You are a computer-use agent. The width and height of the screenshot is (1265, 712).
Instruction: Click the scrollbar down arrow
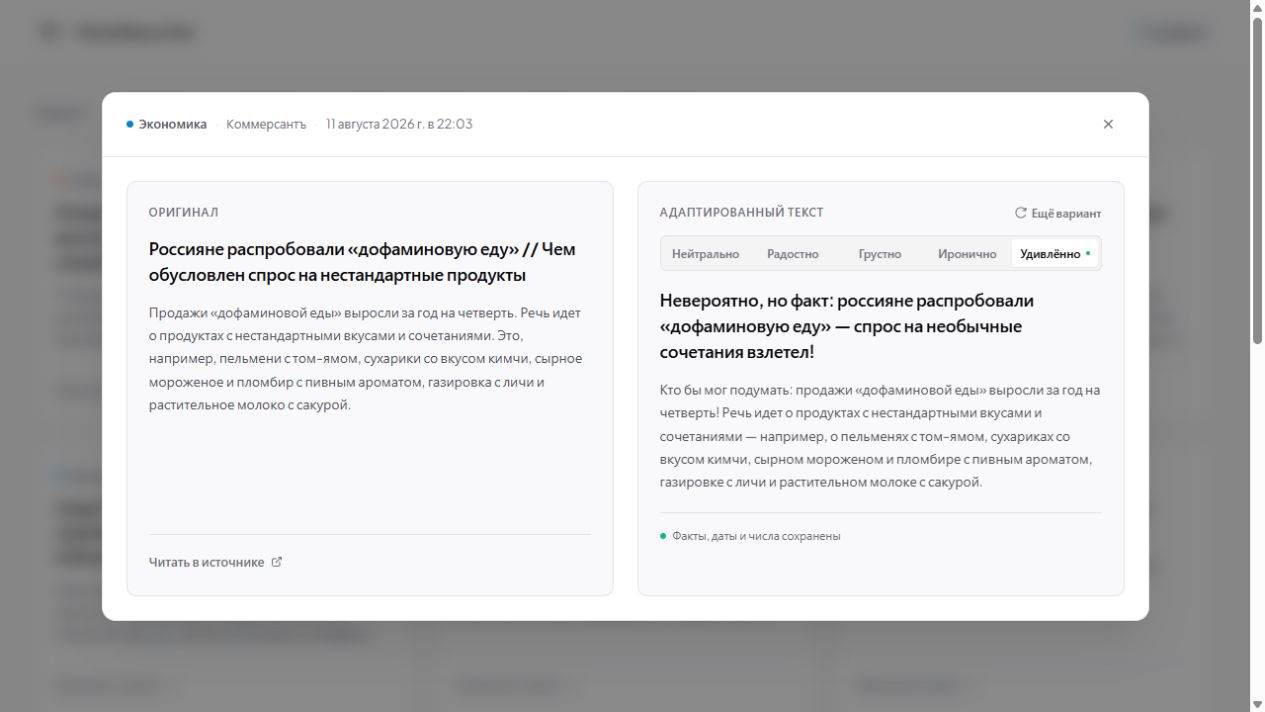coord(1257,704)
